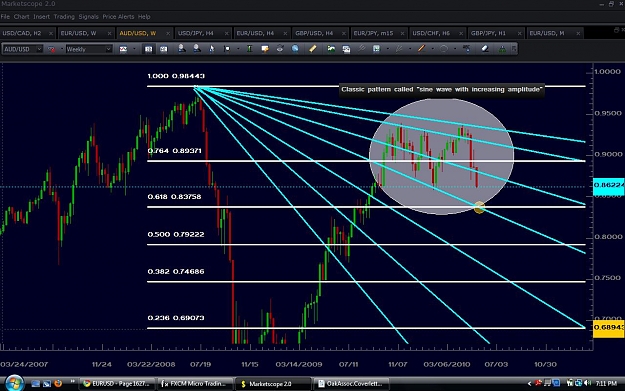Screen dimensions: 625x391
Task: Click the gray lines tool icon
Action: pos(362,49)
